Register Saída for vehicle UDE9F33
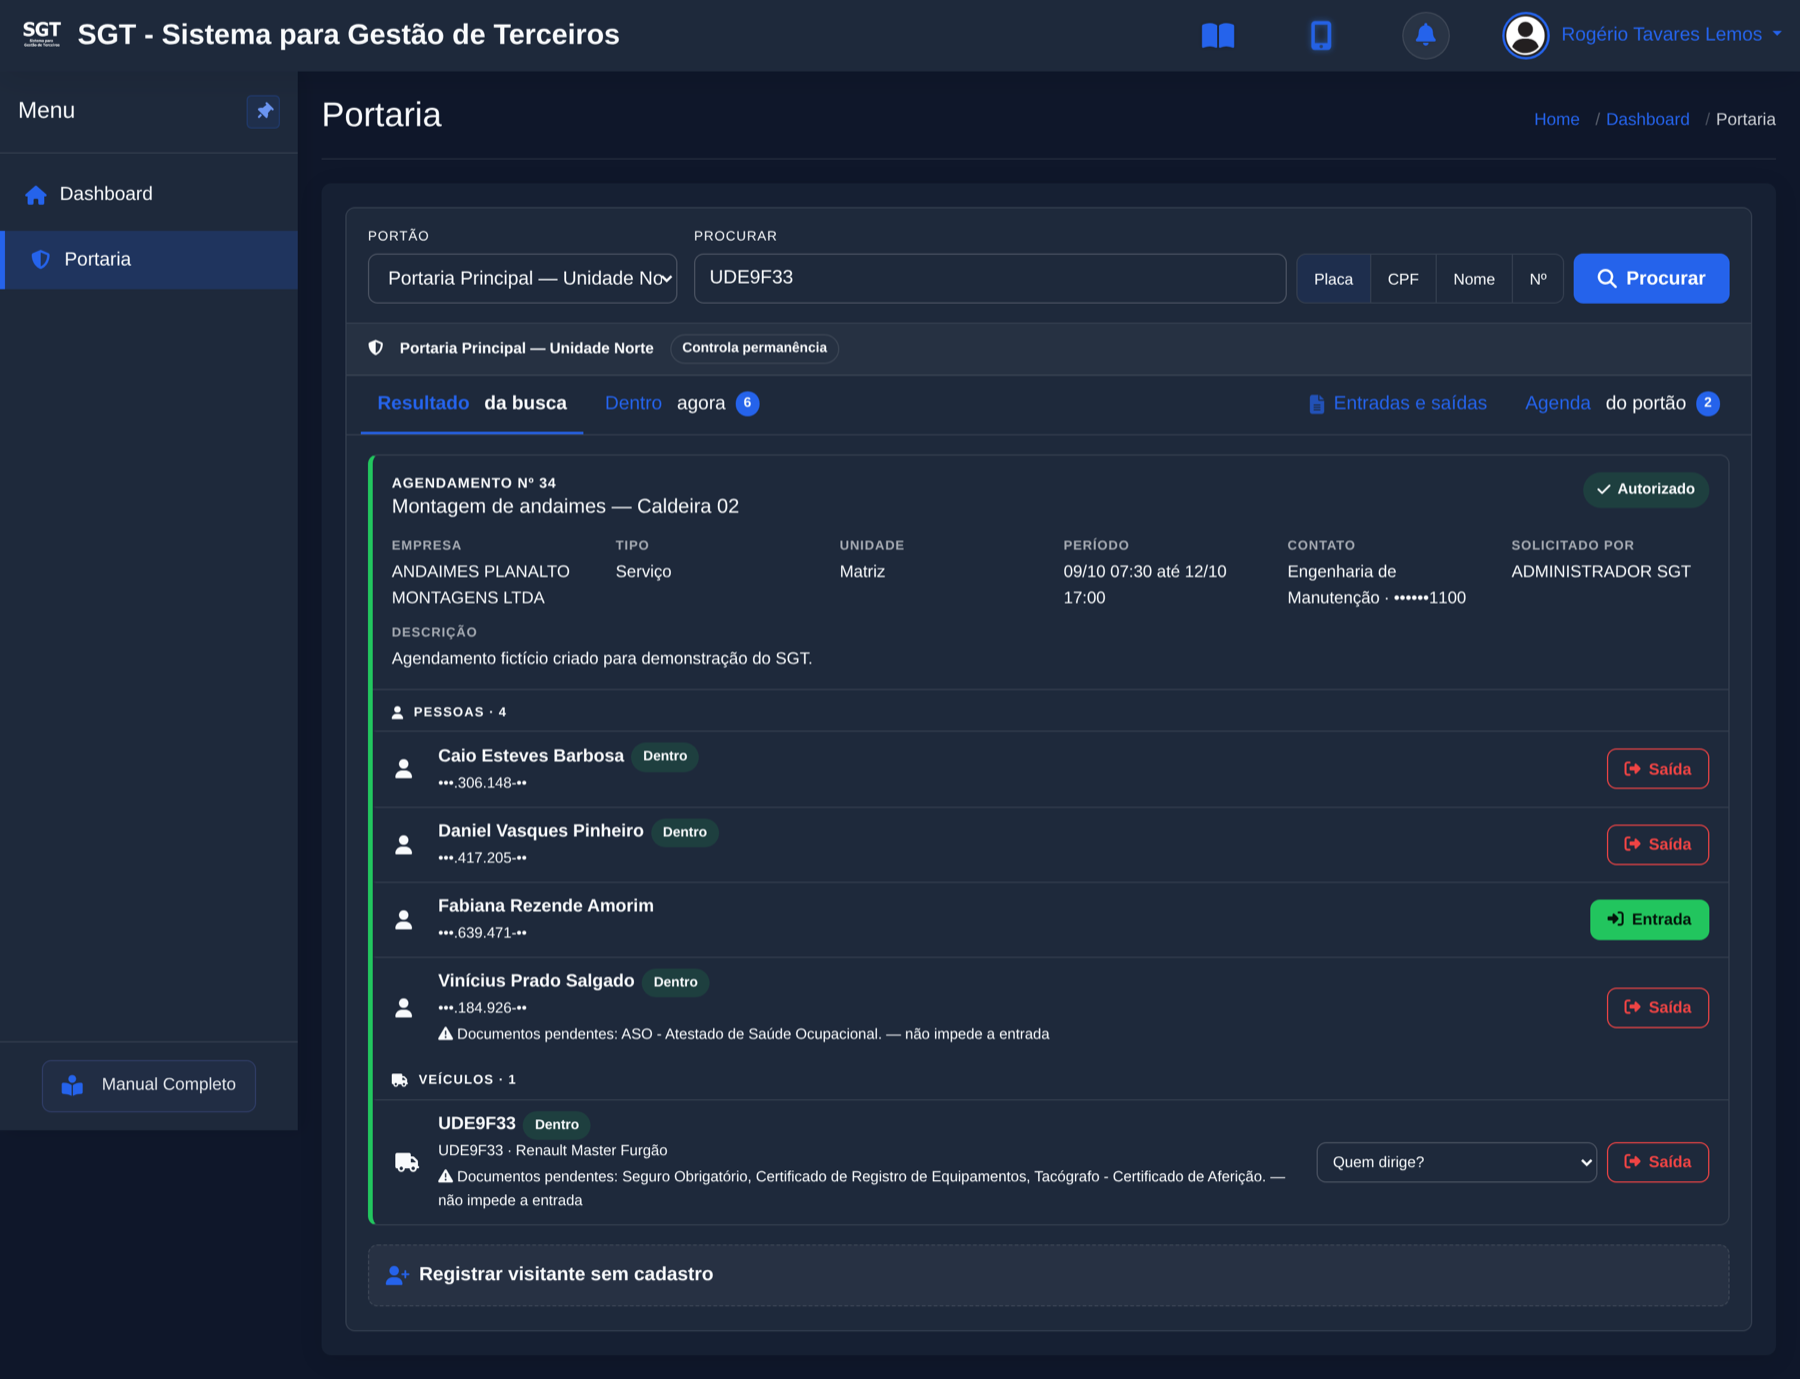The height and width of the screenshot is (1379, 1800). click(x=1657, y=1162)
